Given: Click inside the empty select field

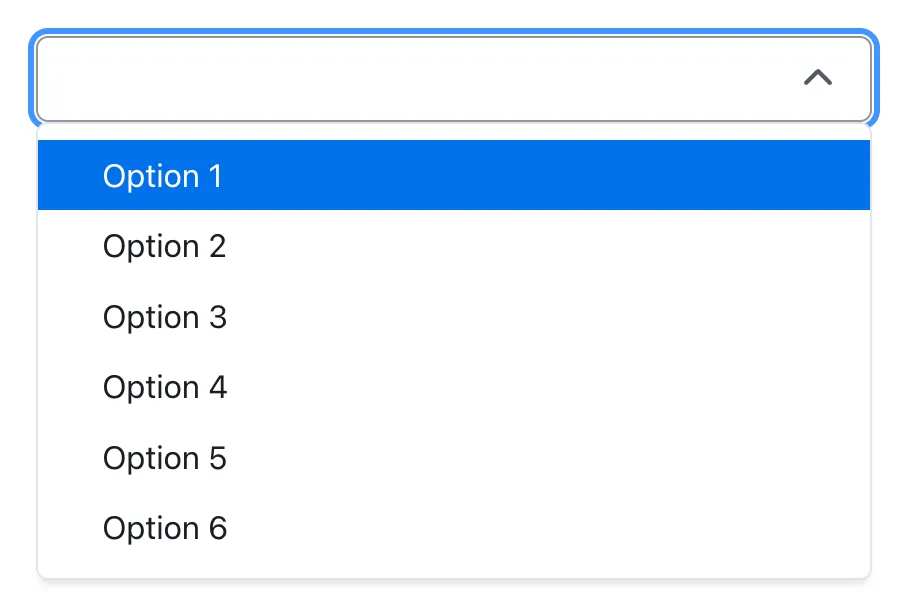Looking at the screenshot, I should pyautogui.click(x=420, y=78).
